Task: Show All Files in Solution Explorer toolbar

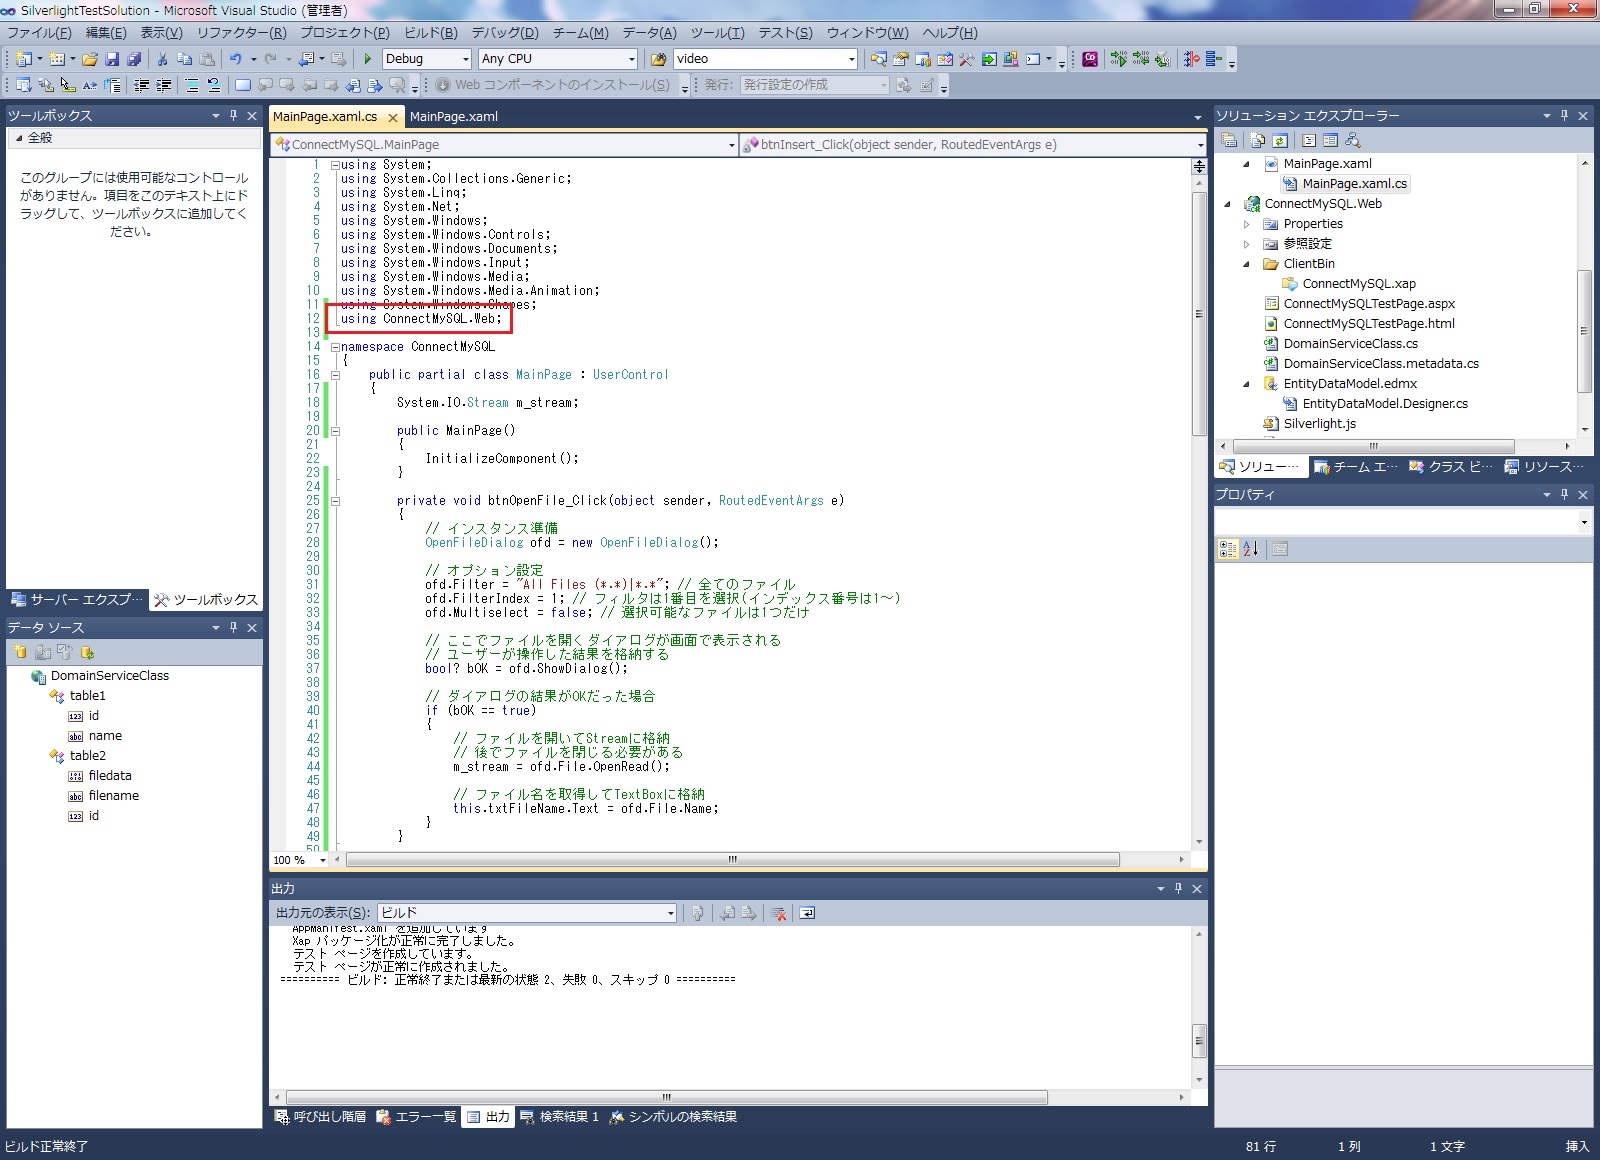Action: click(1258, 141)
